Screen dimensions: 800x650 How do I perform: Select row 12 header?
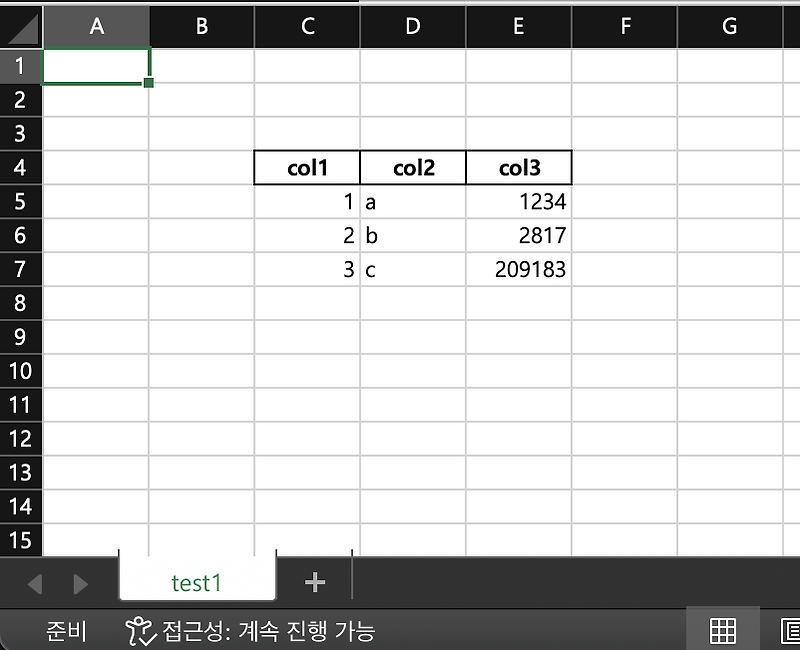pyautogui.click(x=20, y=439)
